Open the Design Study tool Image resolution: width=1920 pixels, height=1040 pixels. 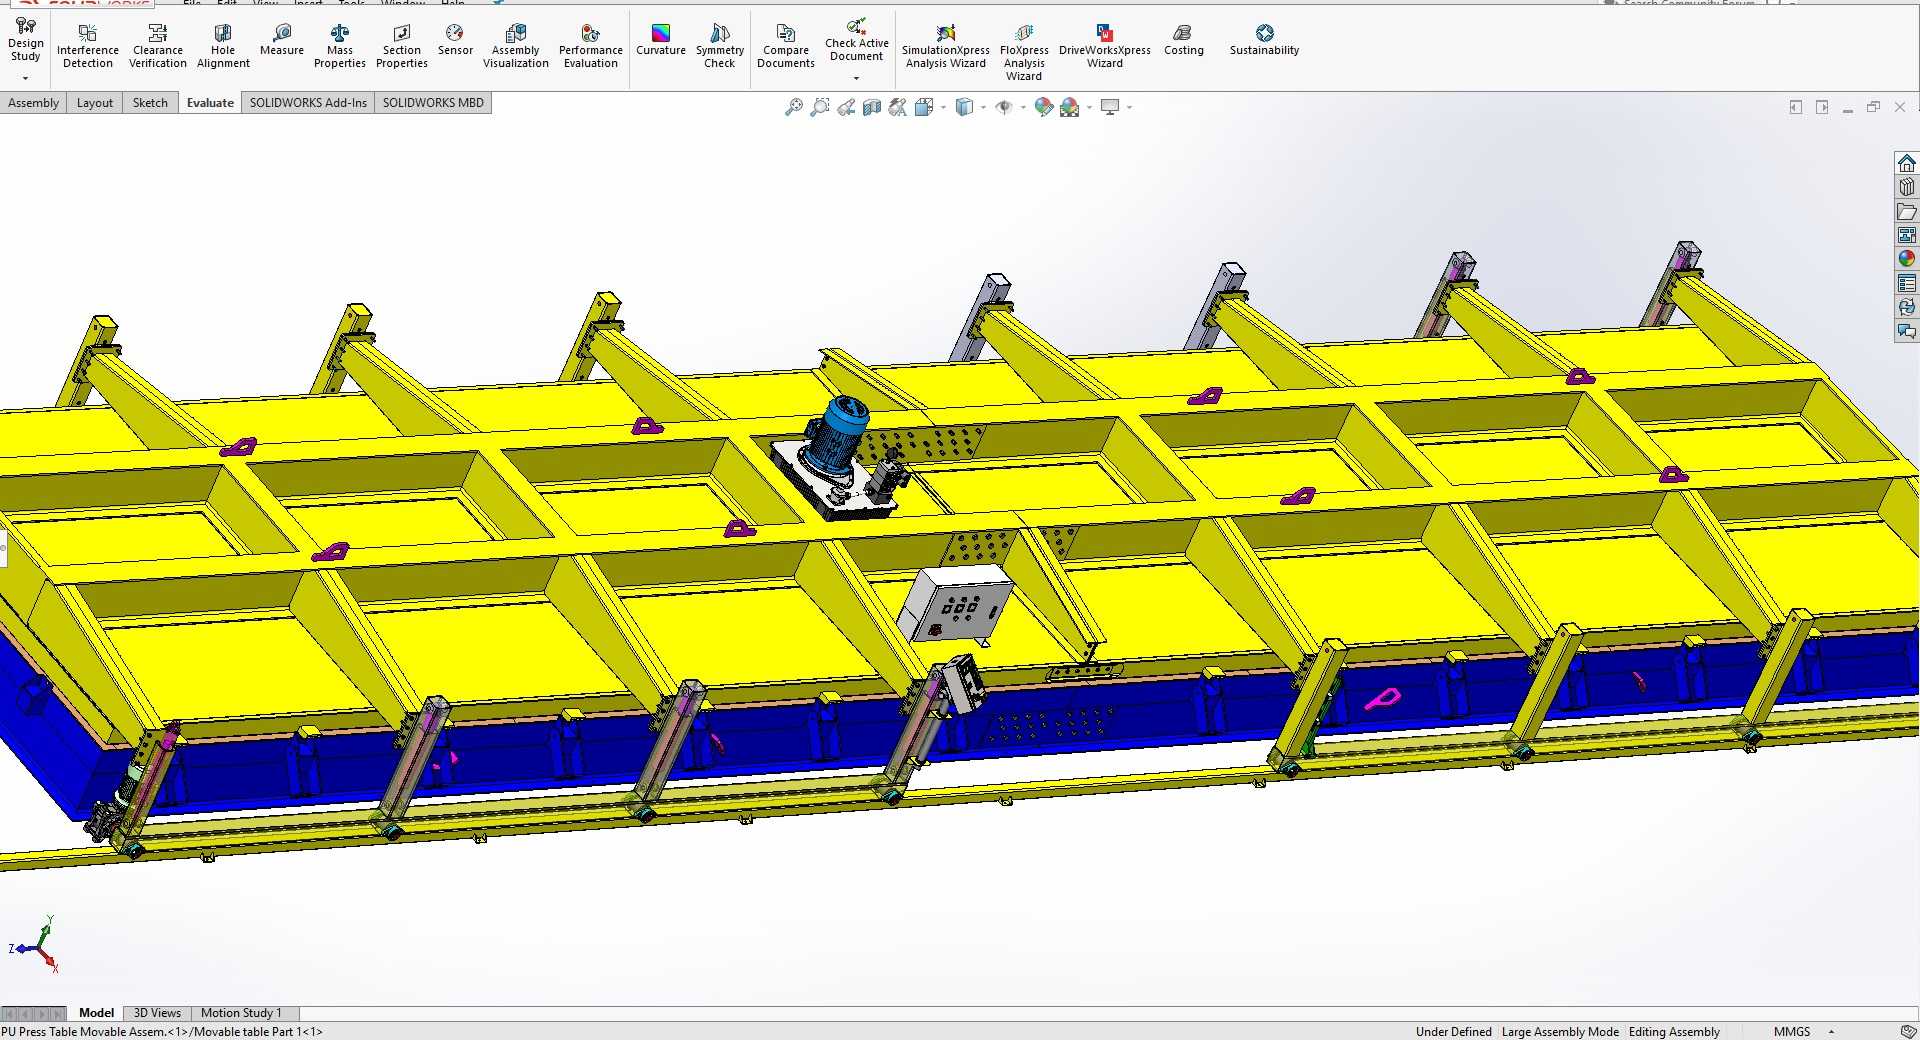[x=25, y=41]
